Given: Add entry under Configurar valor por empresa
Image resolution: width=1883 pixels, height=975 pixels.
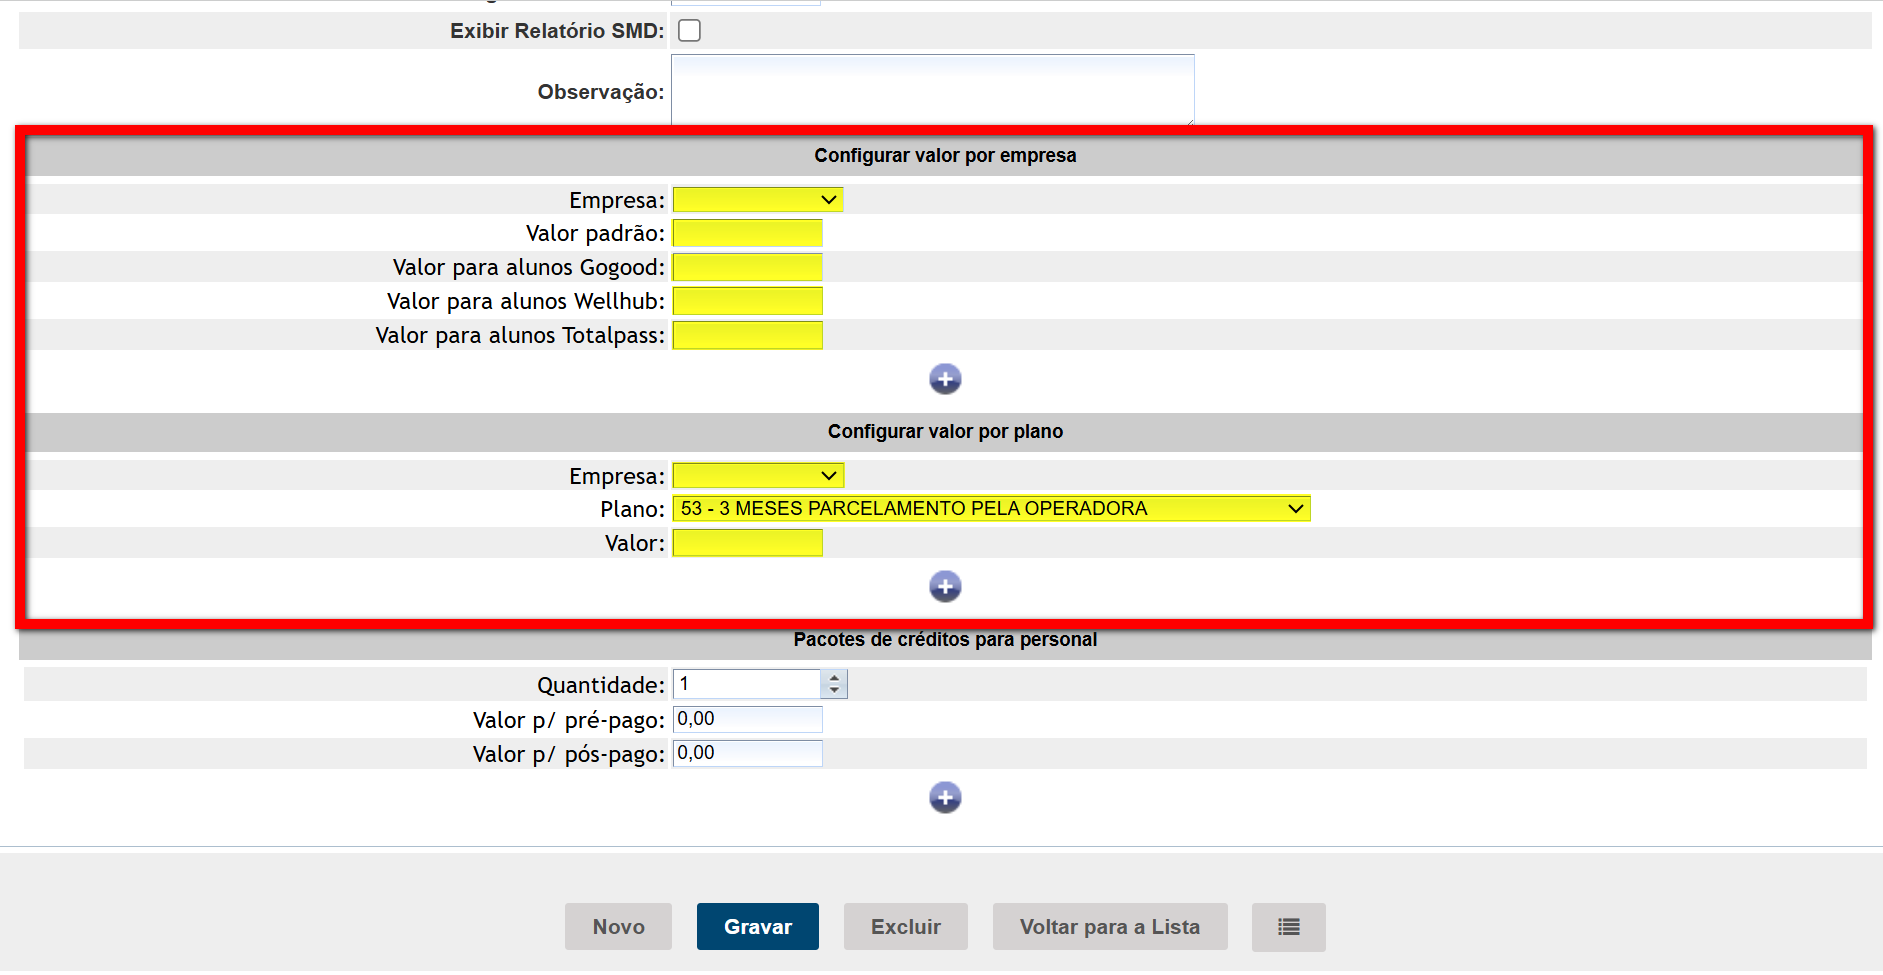Looking at the screenshot, I should [944, 379].
